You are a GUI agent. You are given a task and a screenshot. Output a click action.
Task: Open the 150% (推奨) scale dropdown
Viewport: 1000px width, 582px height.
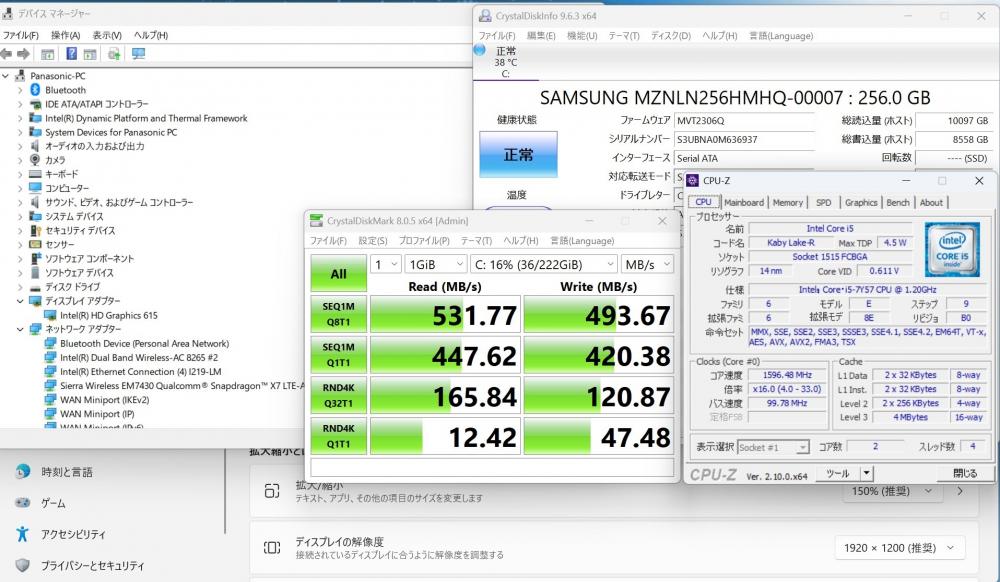(x=892, y=491)
